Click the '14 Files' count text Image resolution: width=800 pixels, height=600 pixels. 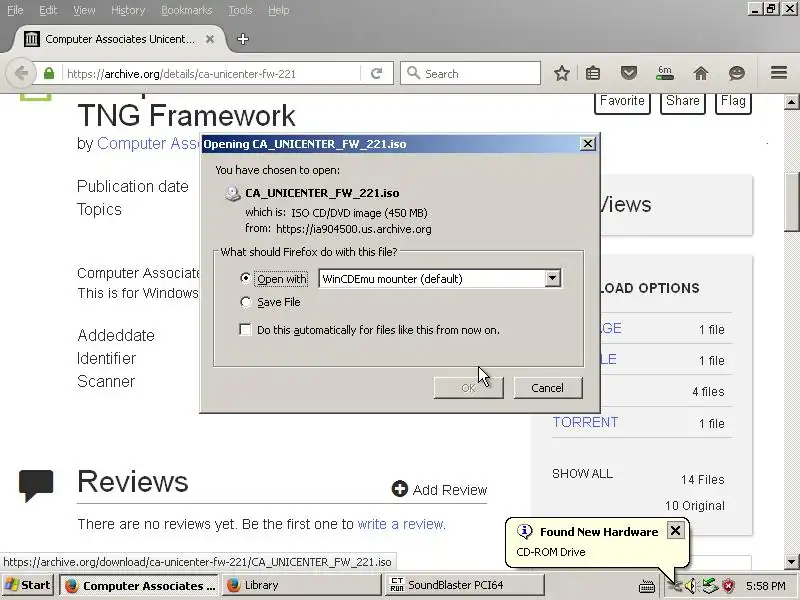pos(703,480)
